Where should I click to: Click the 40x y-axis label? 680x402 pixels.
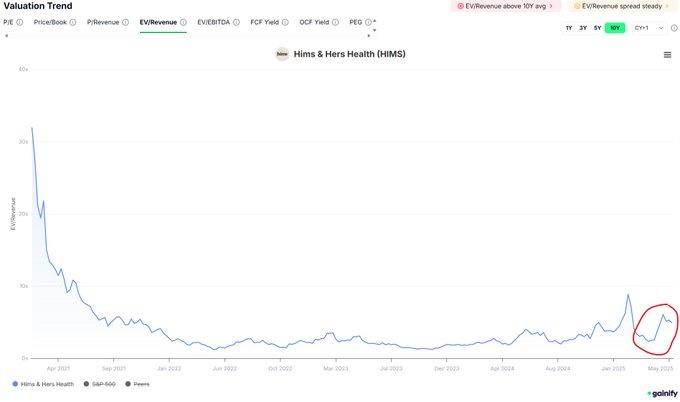pos(23,69)
